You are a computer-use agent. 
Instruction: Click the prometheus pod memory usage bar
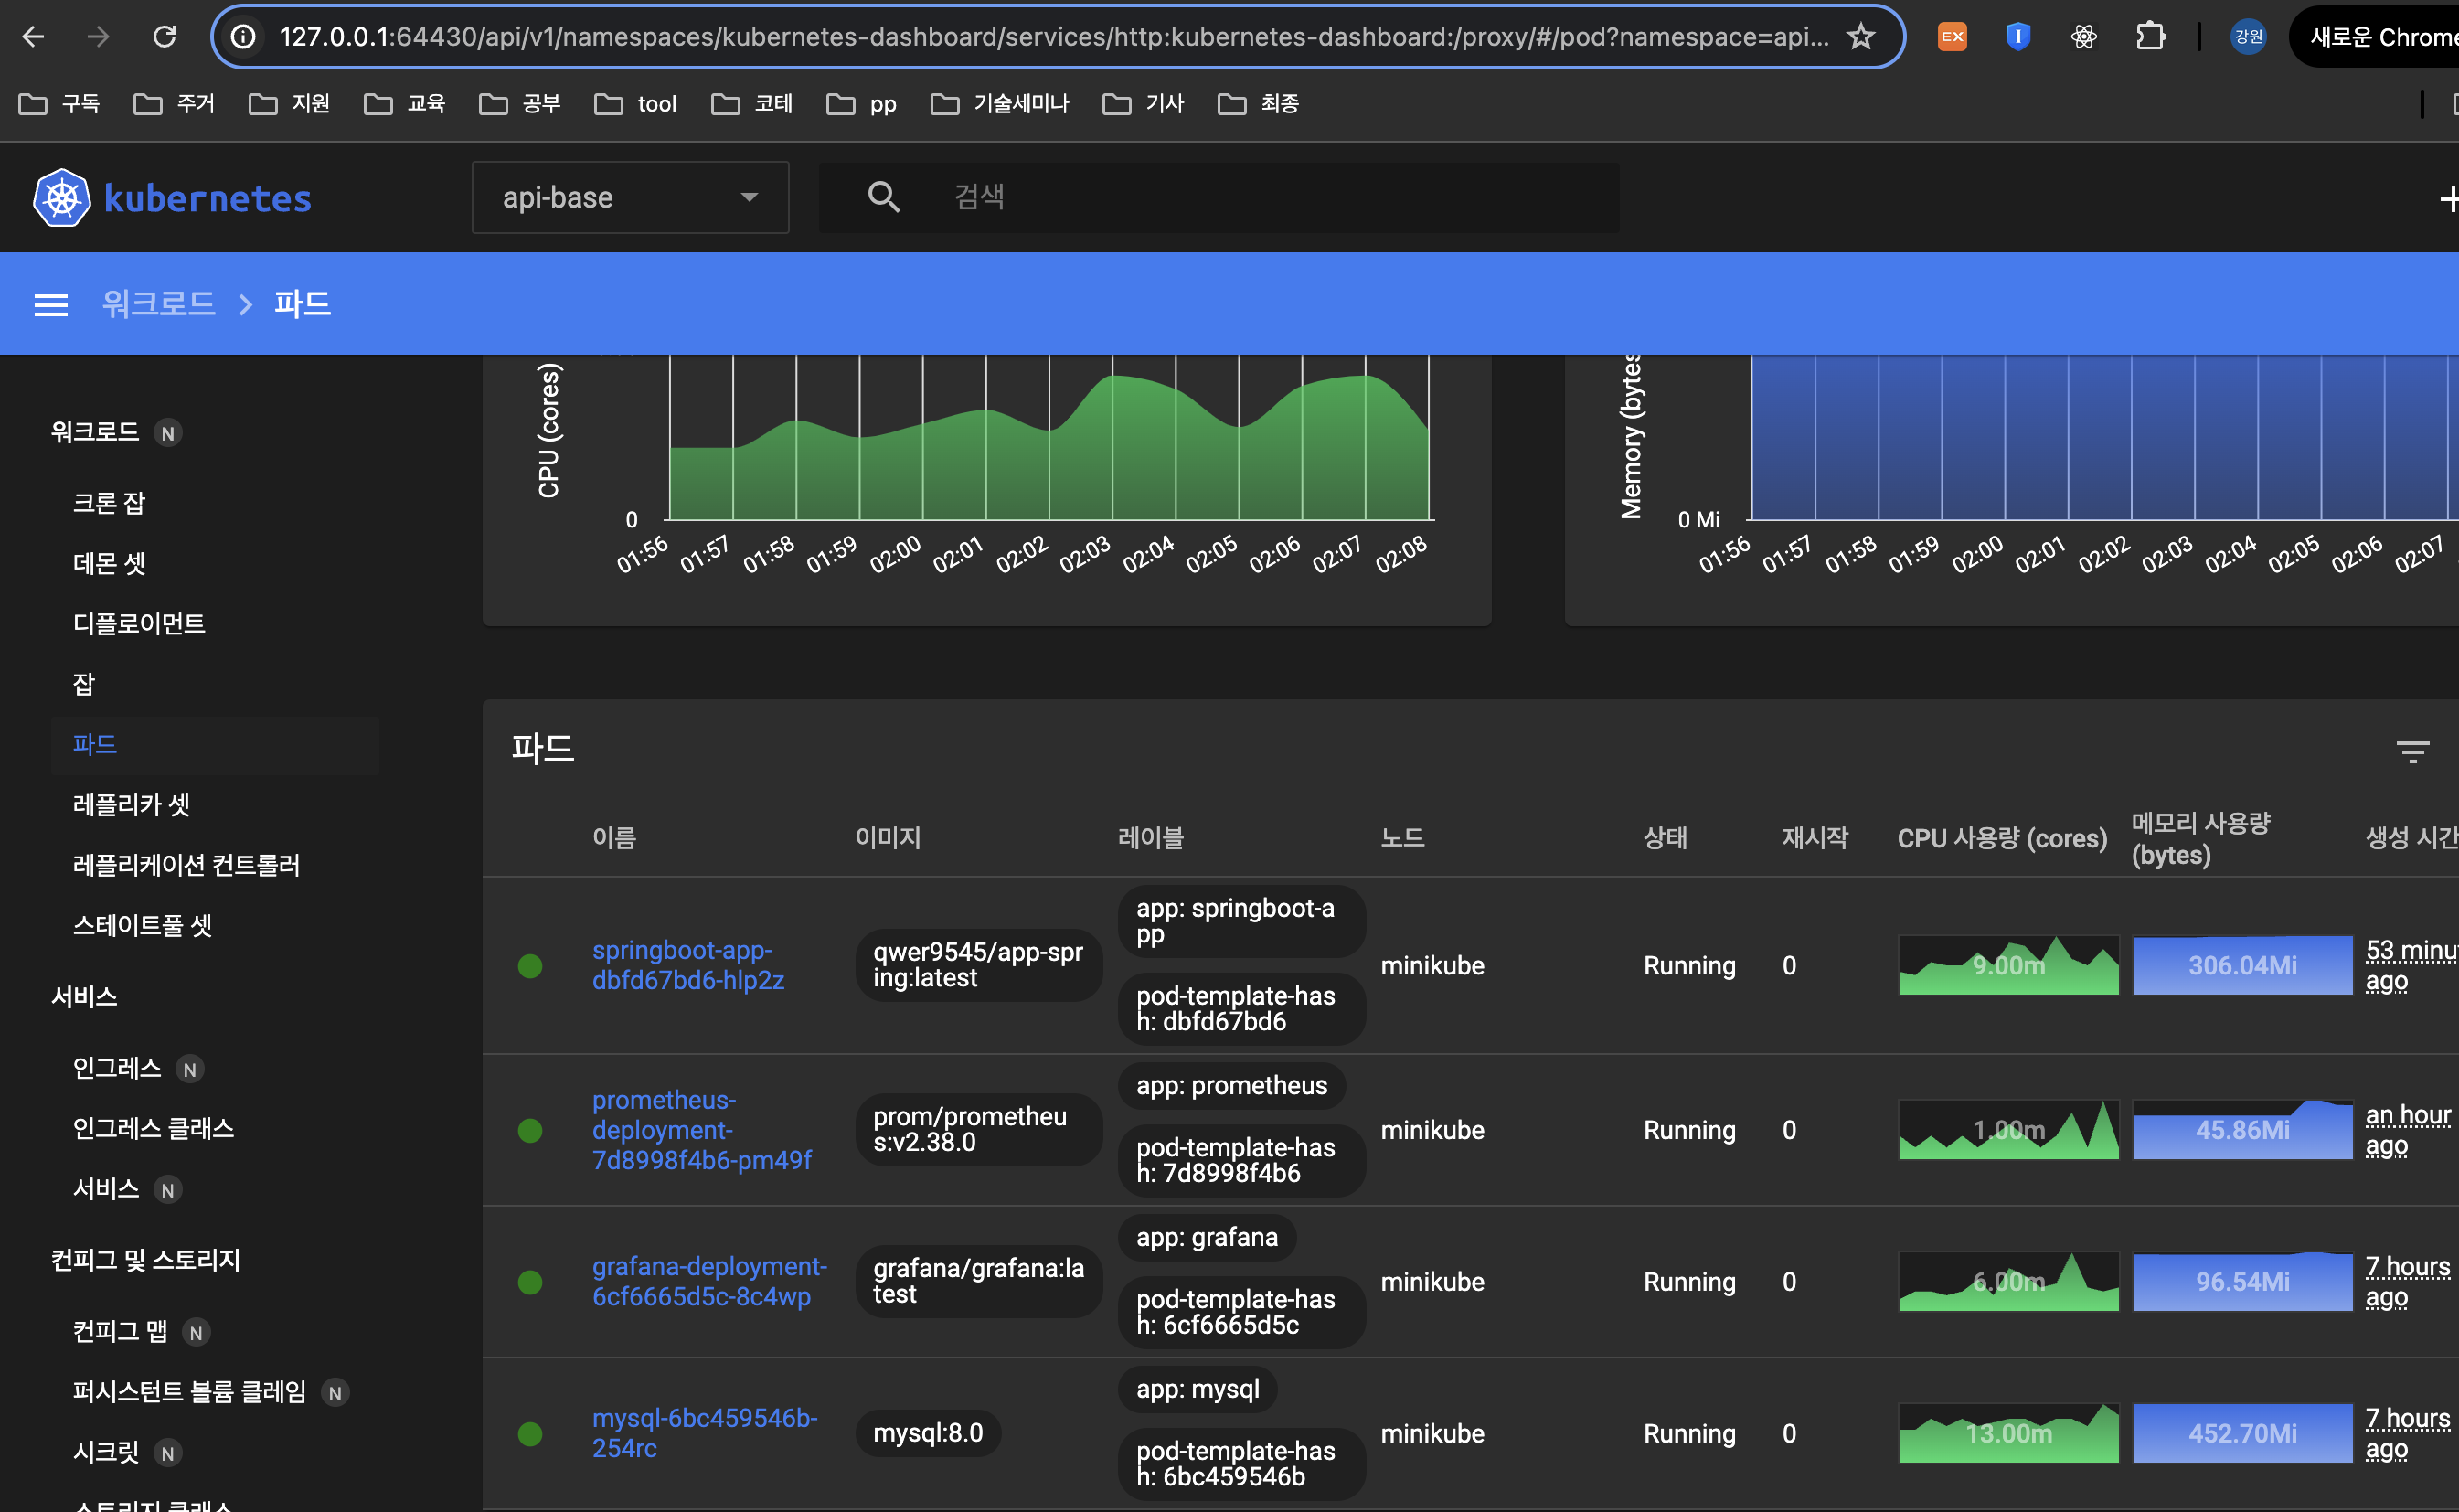[x=2242, y=1130]
